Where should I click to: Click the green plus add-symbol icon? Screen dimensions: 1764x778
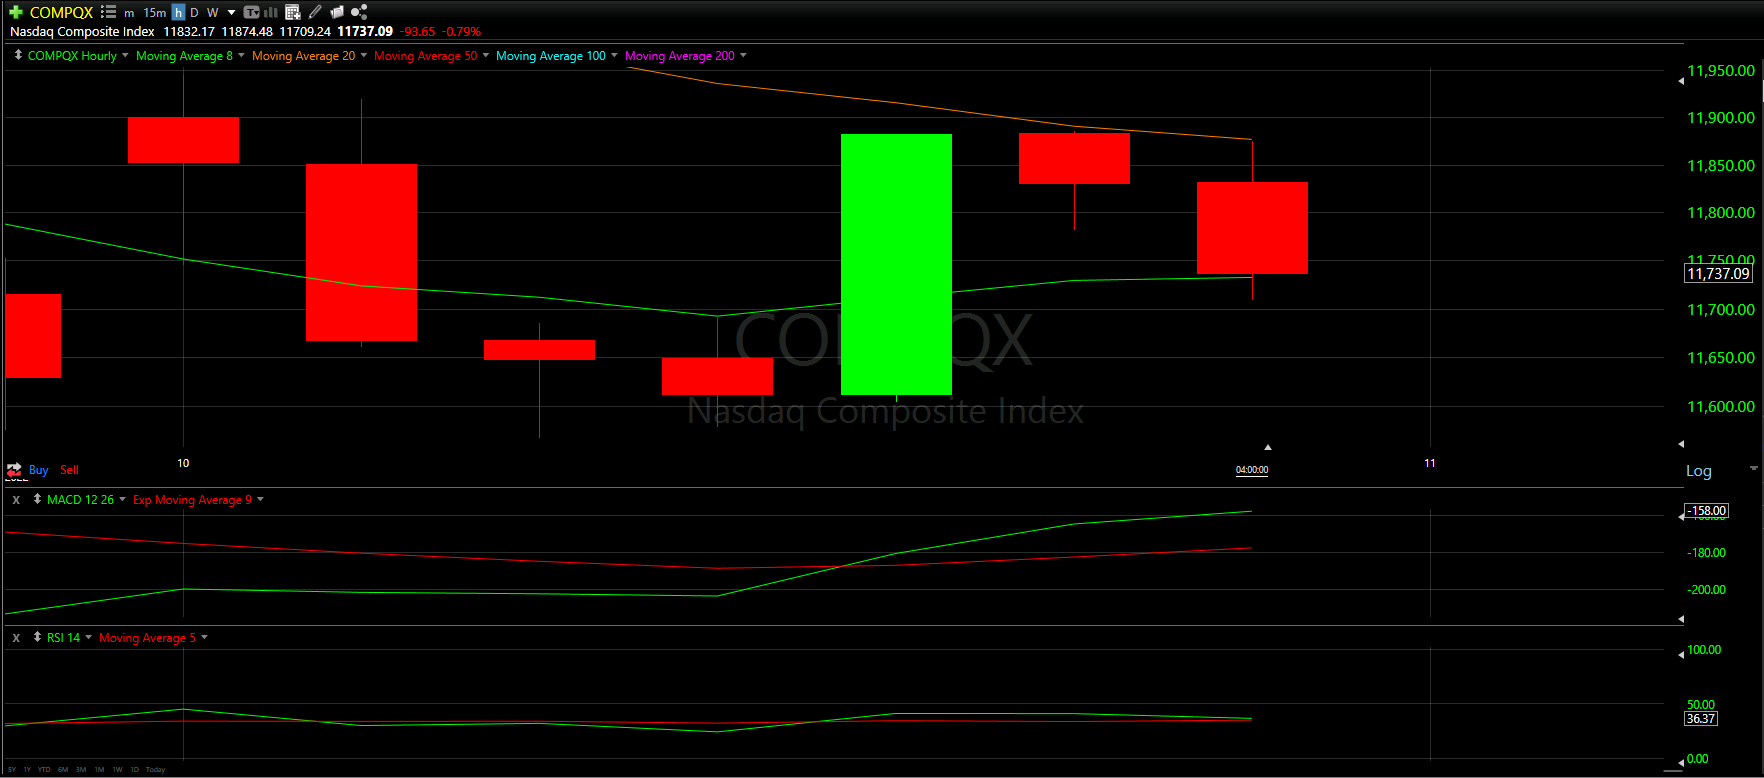[16, 12]
